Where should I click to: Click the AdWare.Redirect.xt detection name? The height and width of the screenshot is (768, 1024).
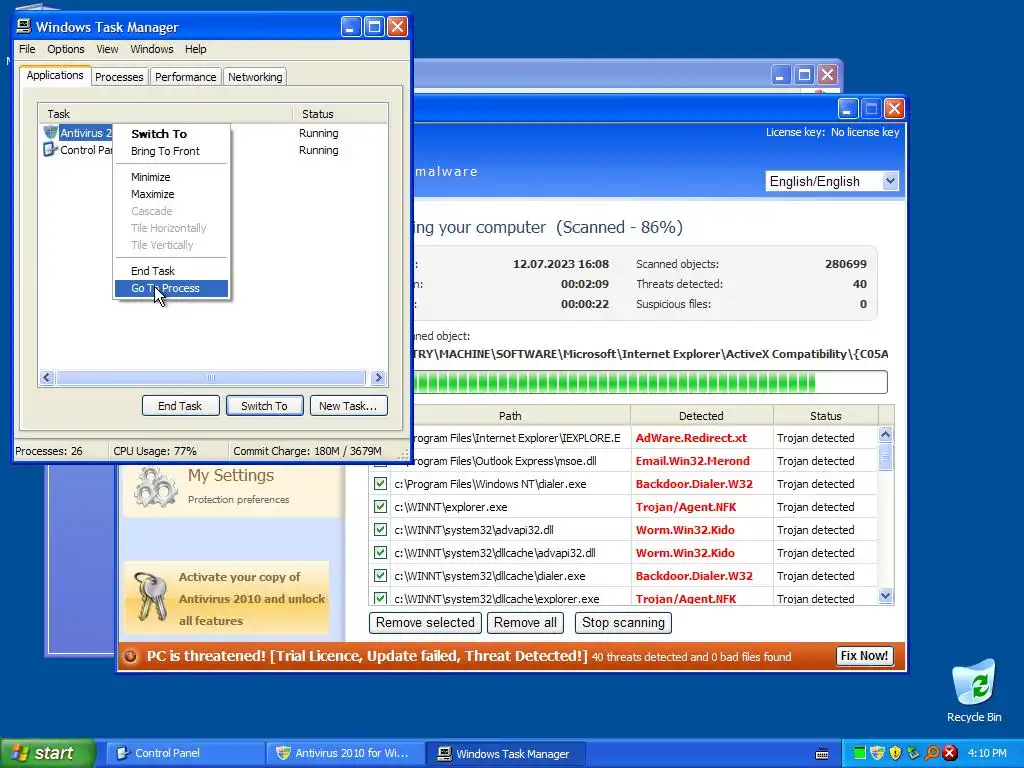[x=691, y=438]
